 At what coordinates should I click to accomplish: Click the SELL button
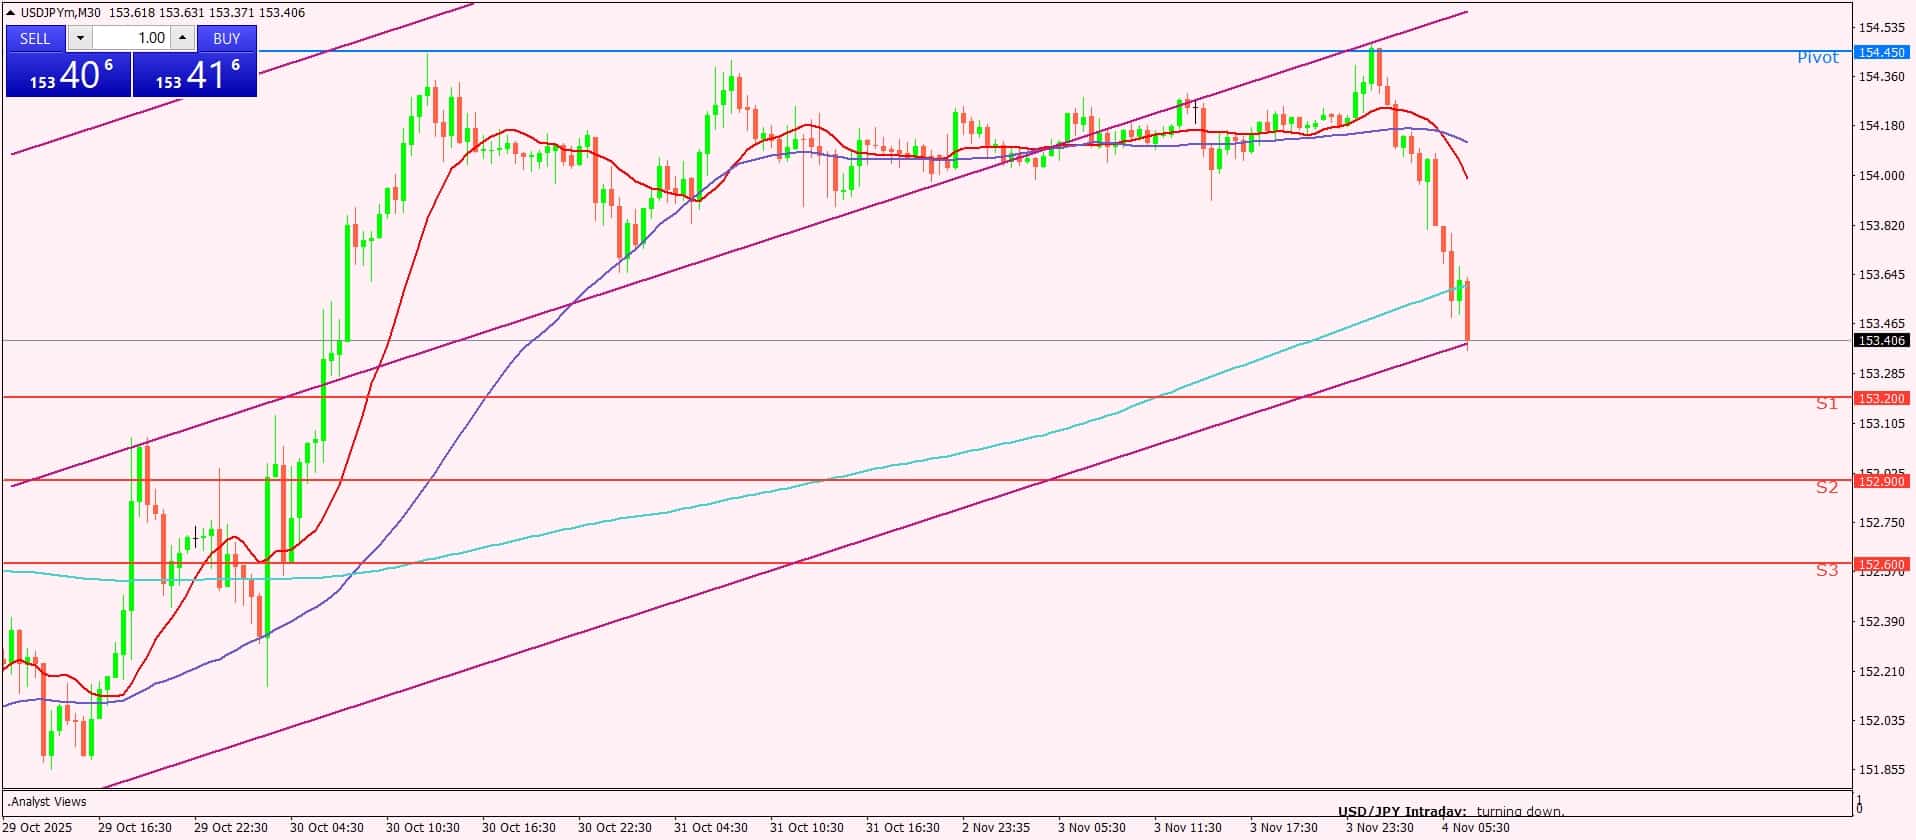35,38
